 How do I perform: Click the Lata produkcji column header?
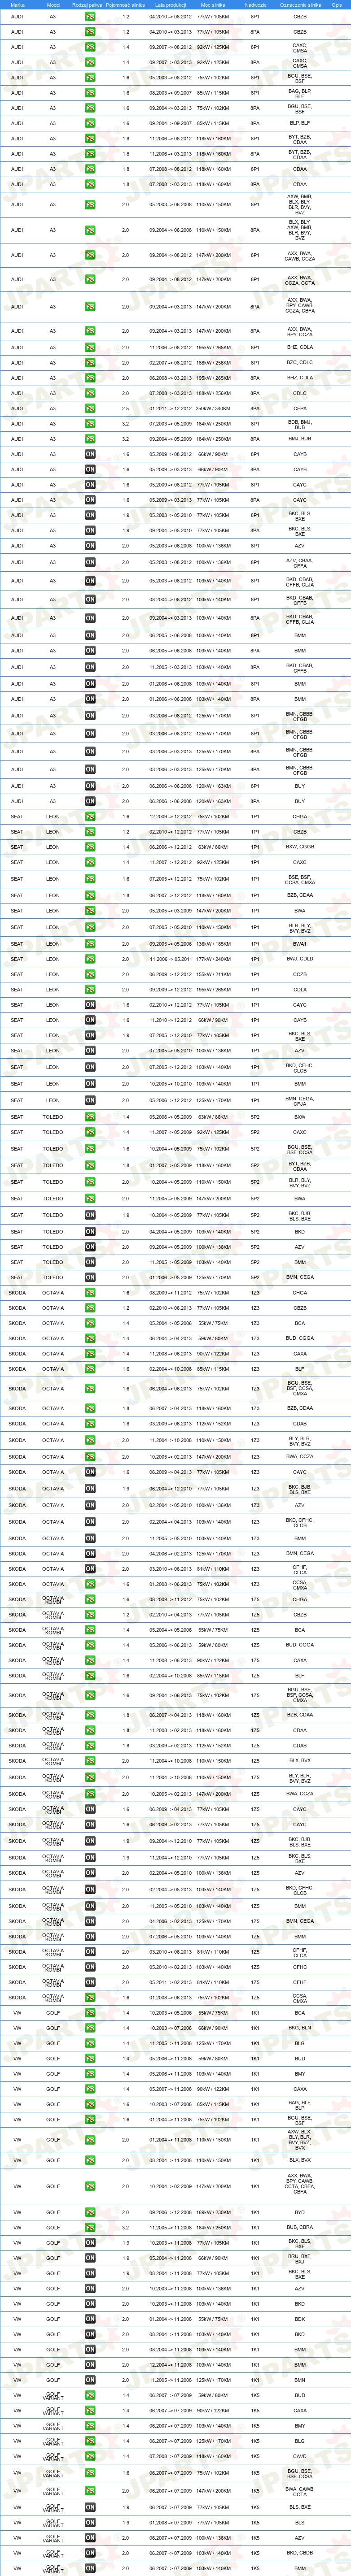point(170,5)
